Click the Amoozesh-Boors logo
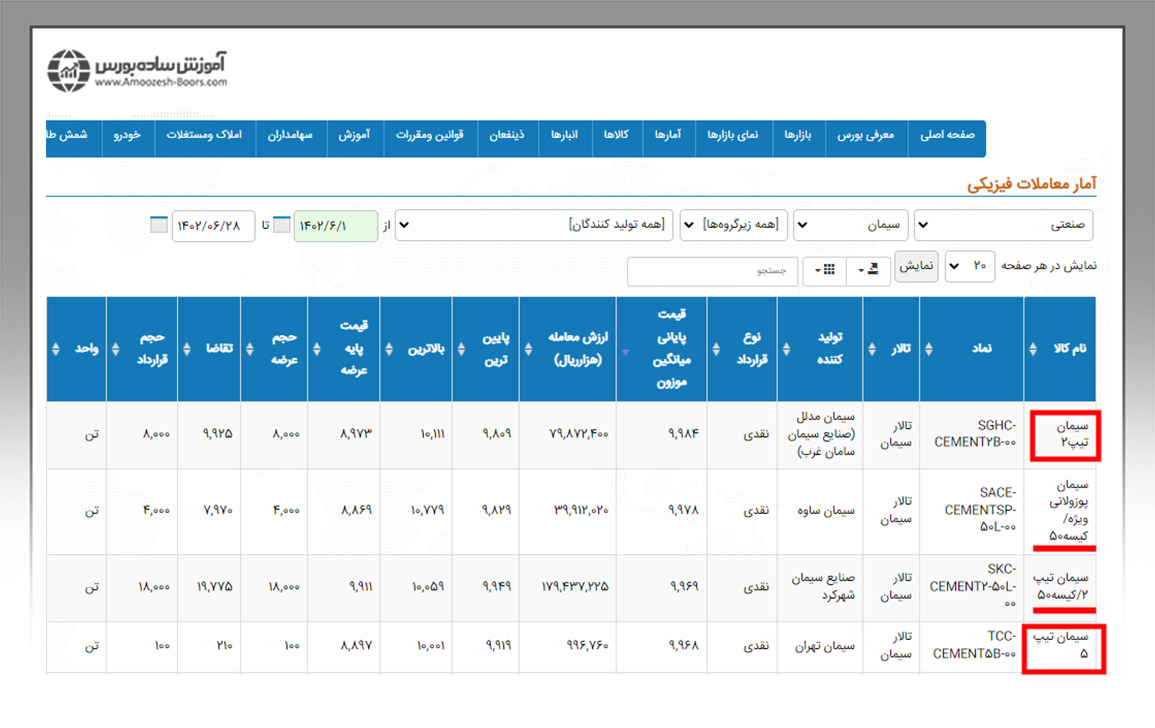This screenshot has width=1155, height=728. coord(138,70)
